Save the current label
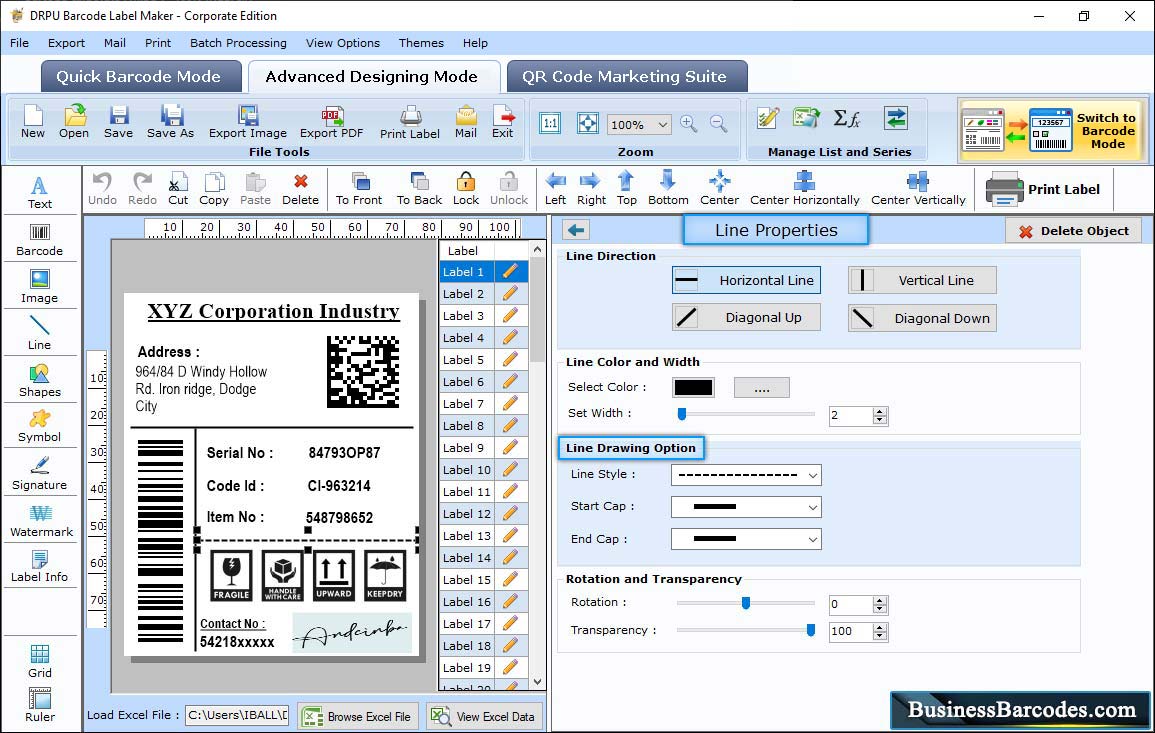The width and height of the screenshot is (1155, 733). 118,122
